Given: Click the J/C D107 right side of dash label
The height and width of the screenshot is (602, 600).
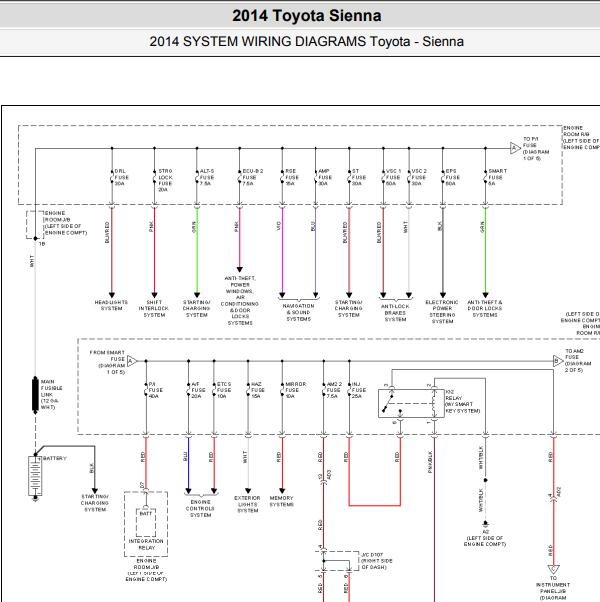Looking at the screenshot, I should [x=376, y=561].
